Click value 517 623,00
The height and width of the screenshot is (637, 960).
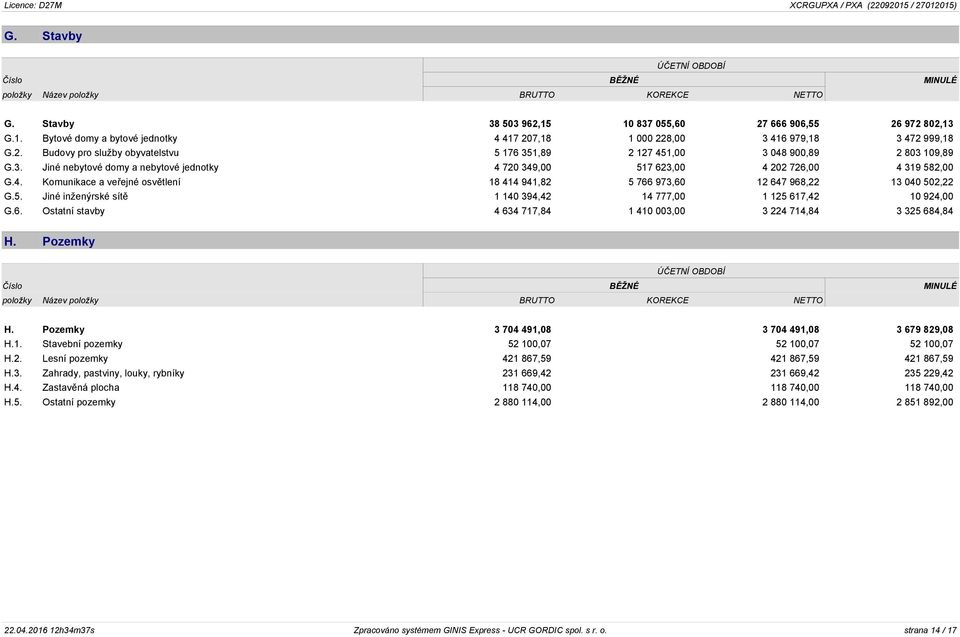pyautogui.click(x=660, y=167)
